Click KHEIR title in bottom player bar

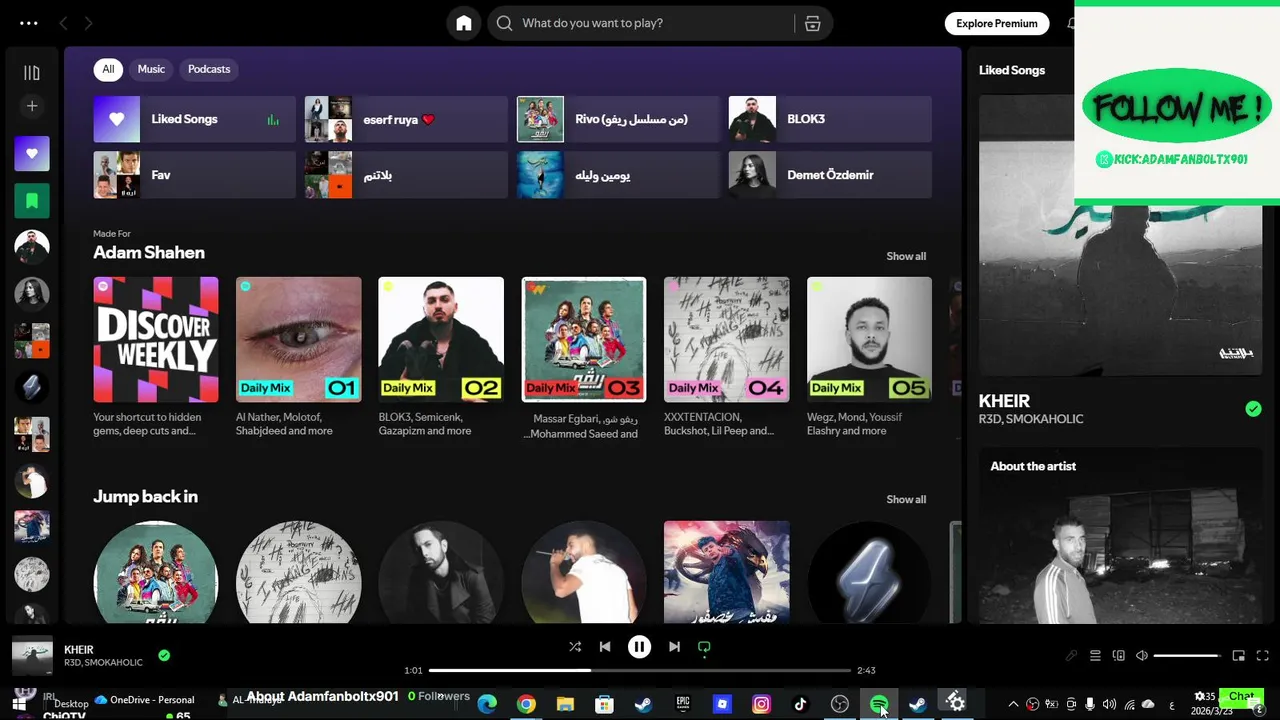79,650
